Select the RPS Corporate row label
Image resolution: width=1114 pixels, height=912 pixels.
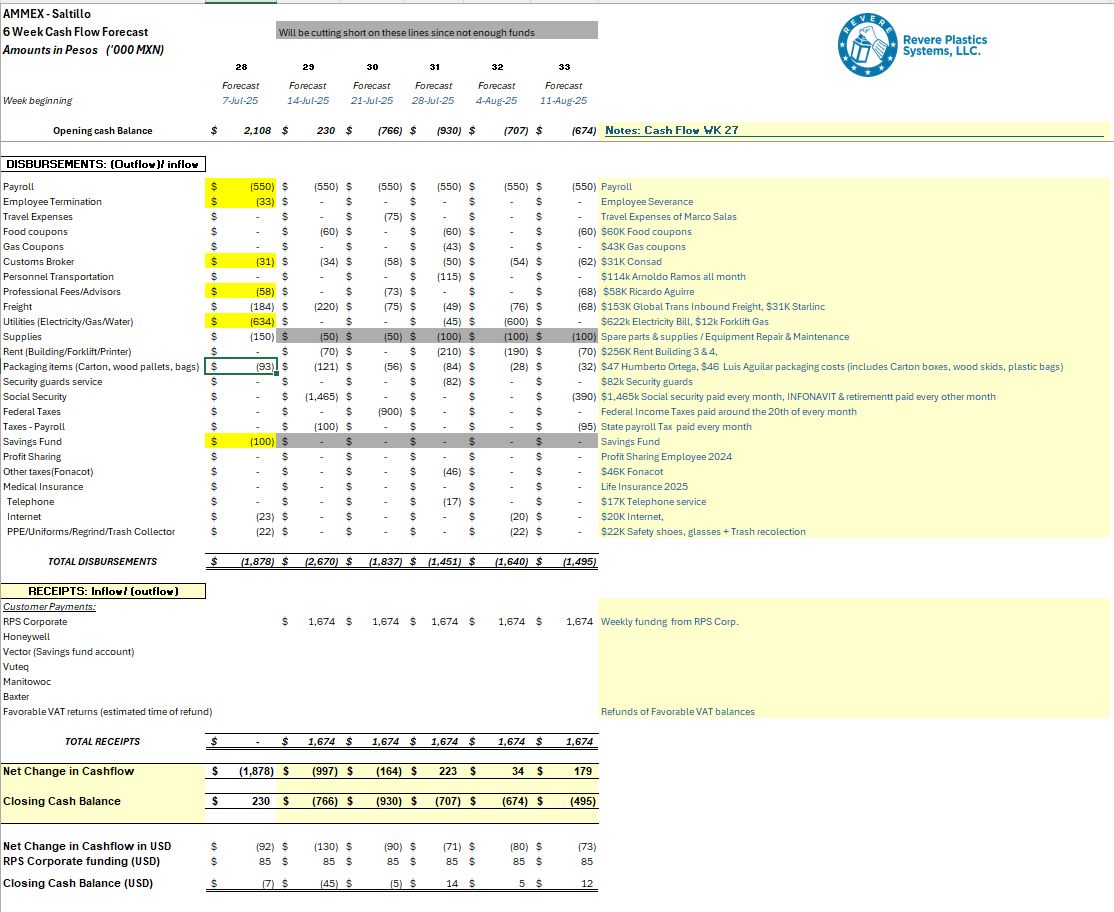click(x=36, y=622)
